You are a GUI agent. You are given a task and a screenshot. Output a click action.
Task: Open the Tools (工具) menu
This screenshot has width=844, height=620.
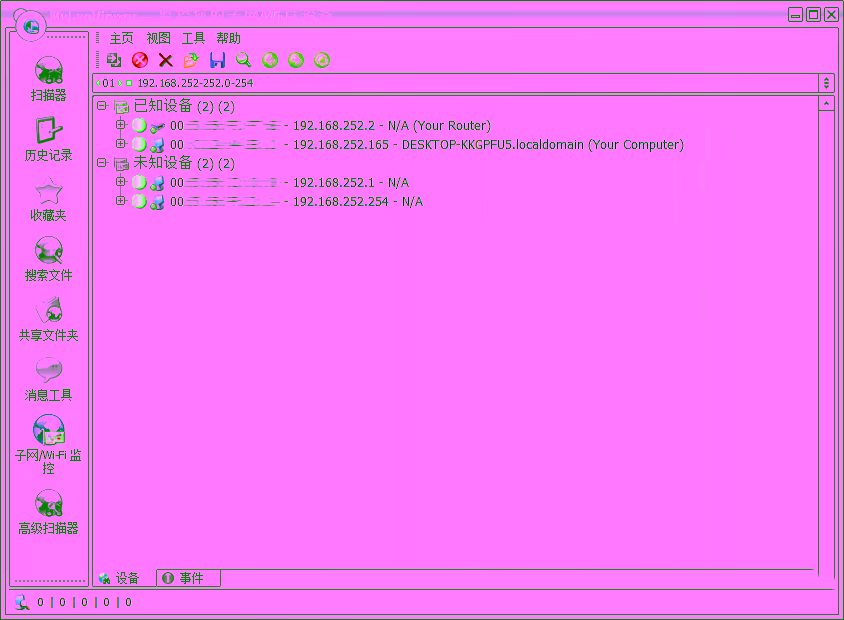tap(193, 38)
